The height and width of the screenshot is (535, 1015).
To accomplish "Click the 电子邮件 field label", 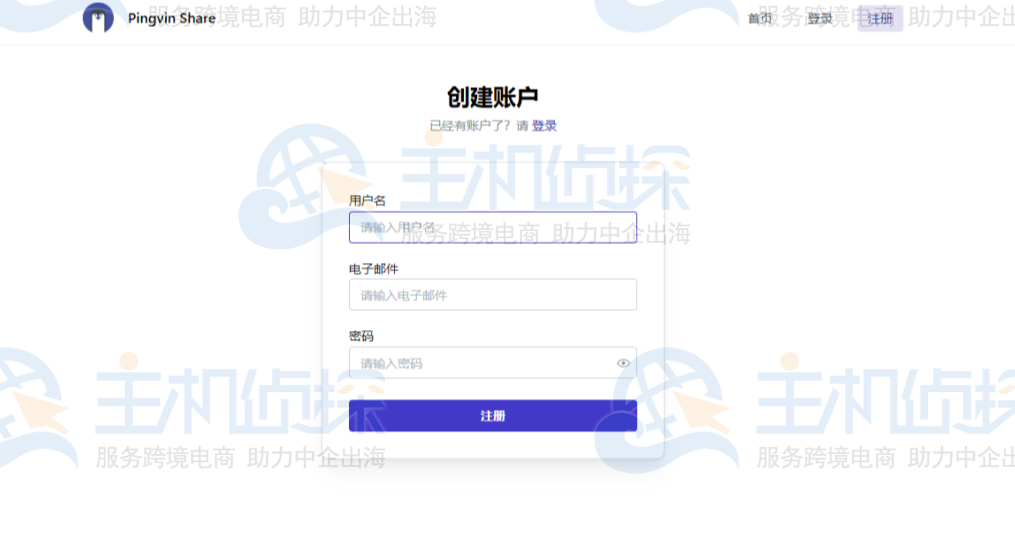I will [374, 269].
